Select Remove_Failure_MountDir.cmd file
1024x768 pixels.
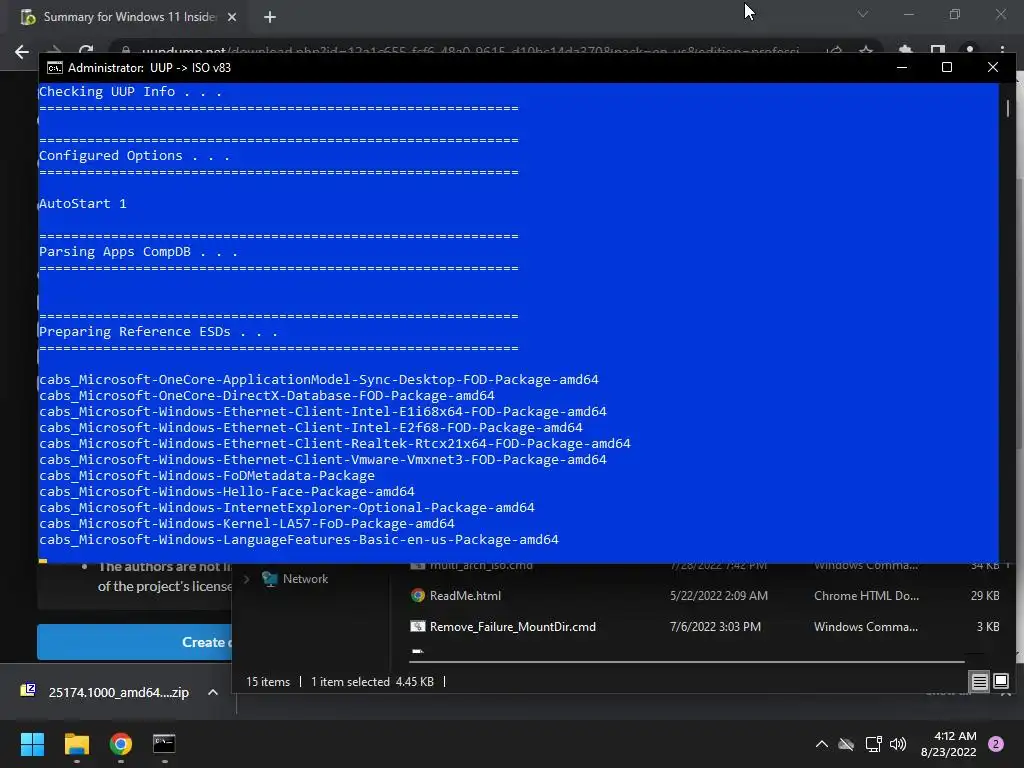(x=513, y=627)
